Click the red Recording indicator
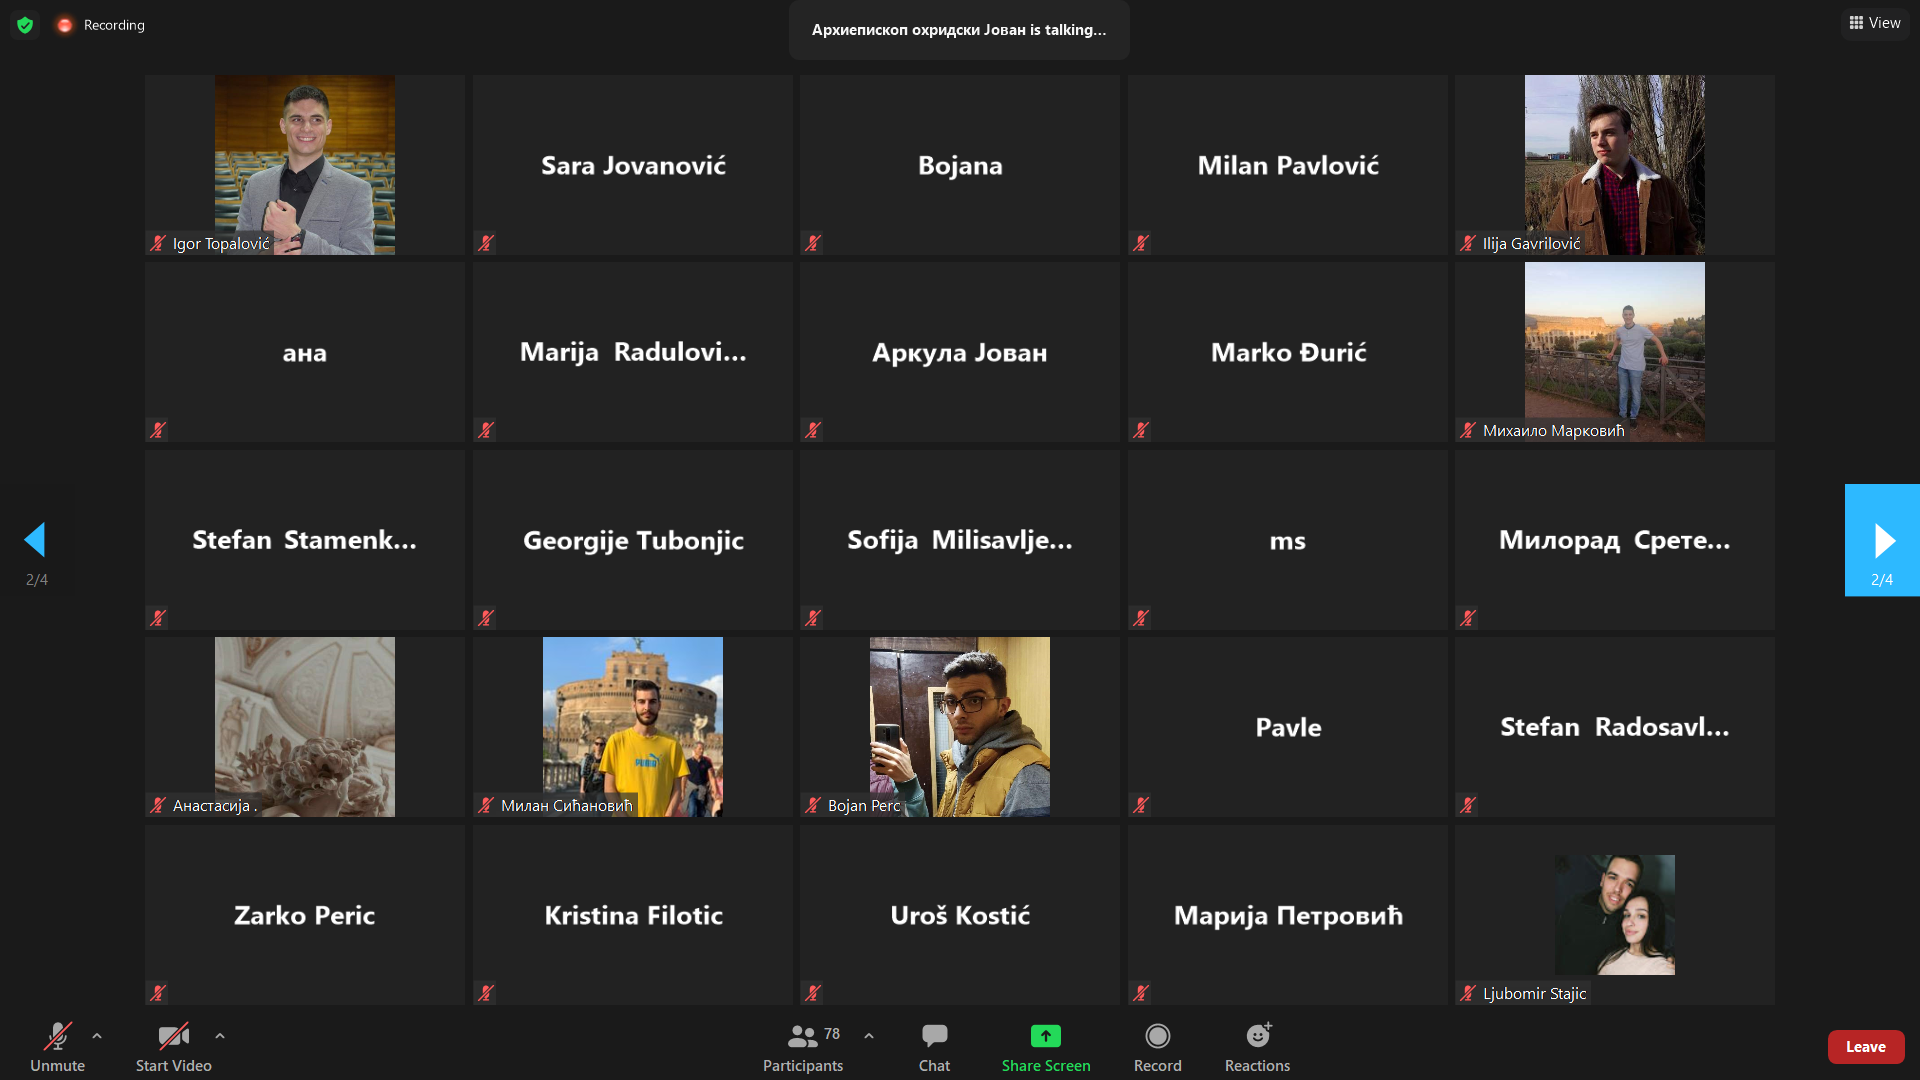This screenshot has height=1080, width=1920. point(65,25)
